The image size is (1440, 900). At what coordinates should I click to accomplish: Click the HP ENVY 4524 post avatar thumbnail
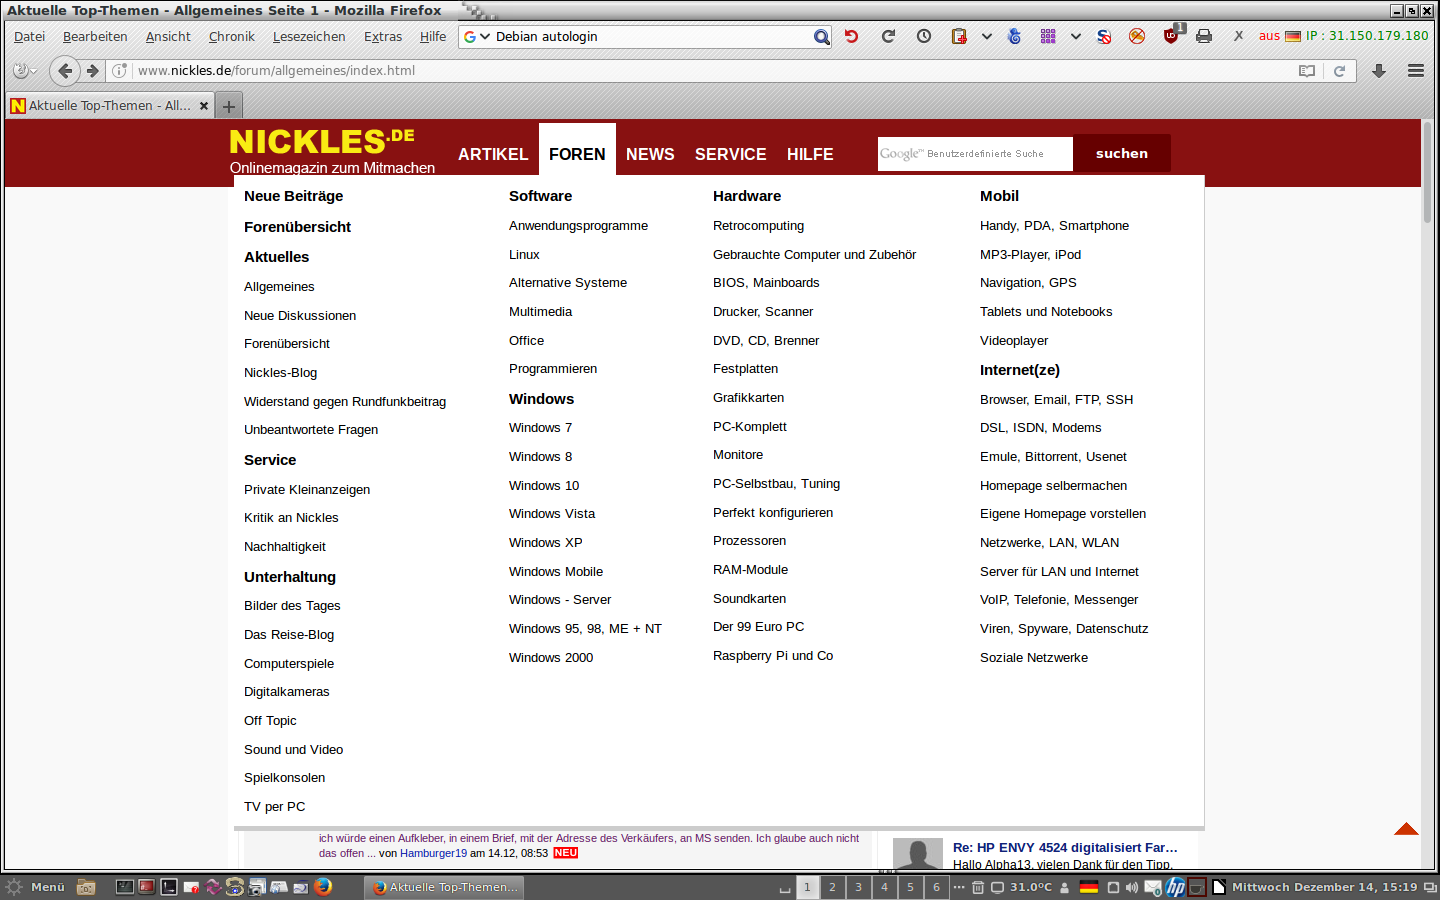click(918, 854)
